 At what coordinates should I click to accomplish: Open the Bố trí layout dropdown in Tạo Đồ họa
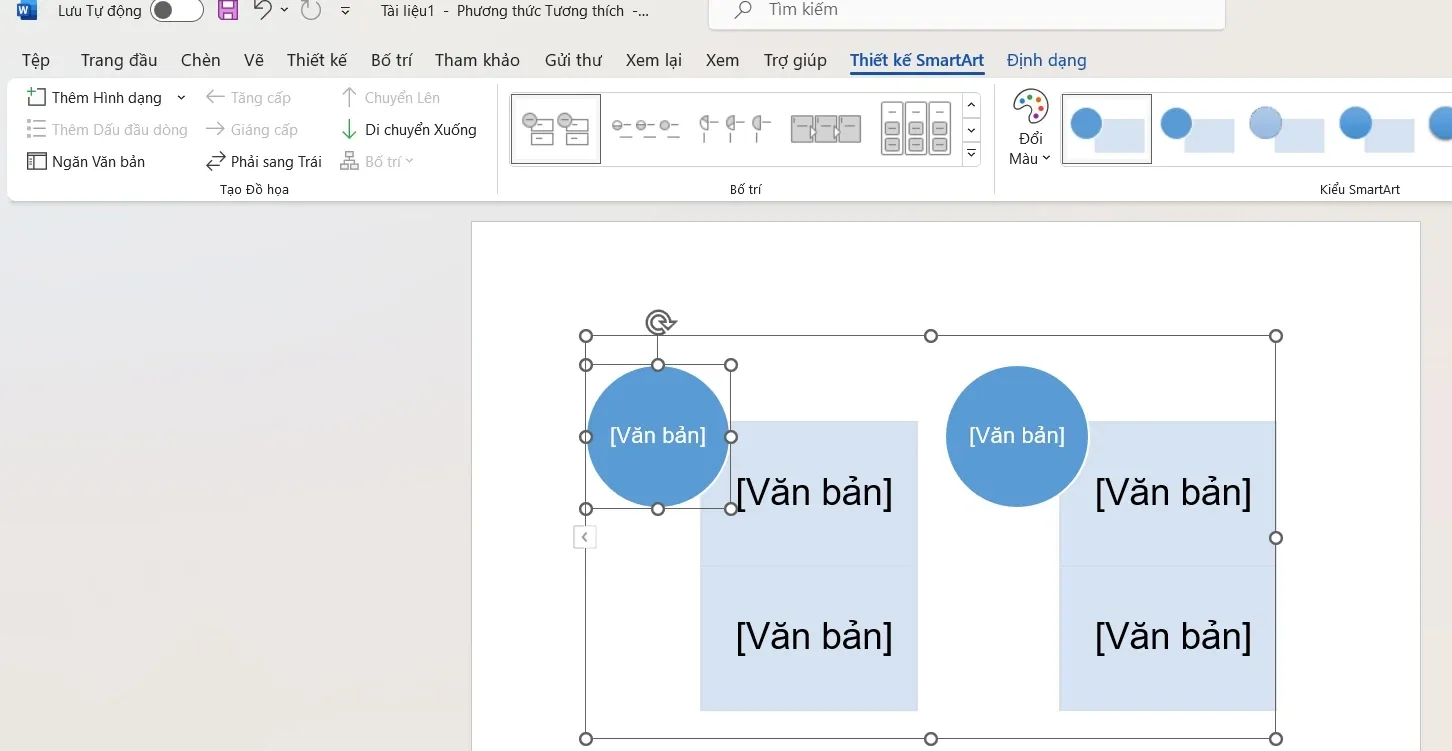(x=377, y=161)
